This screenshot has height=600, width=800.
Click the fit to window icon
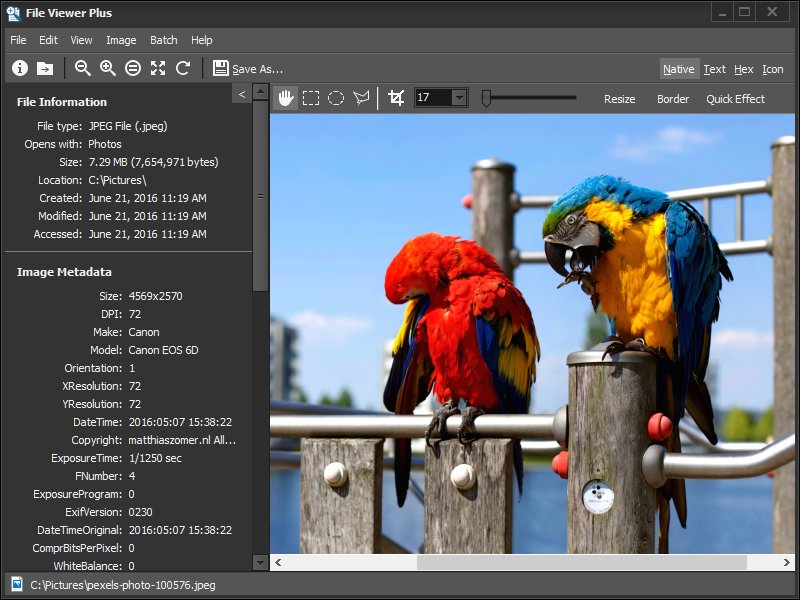point(158,68)
